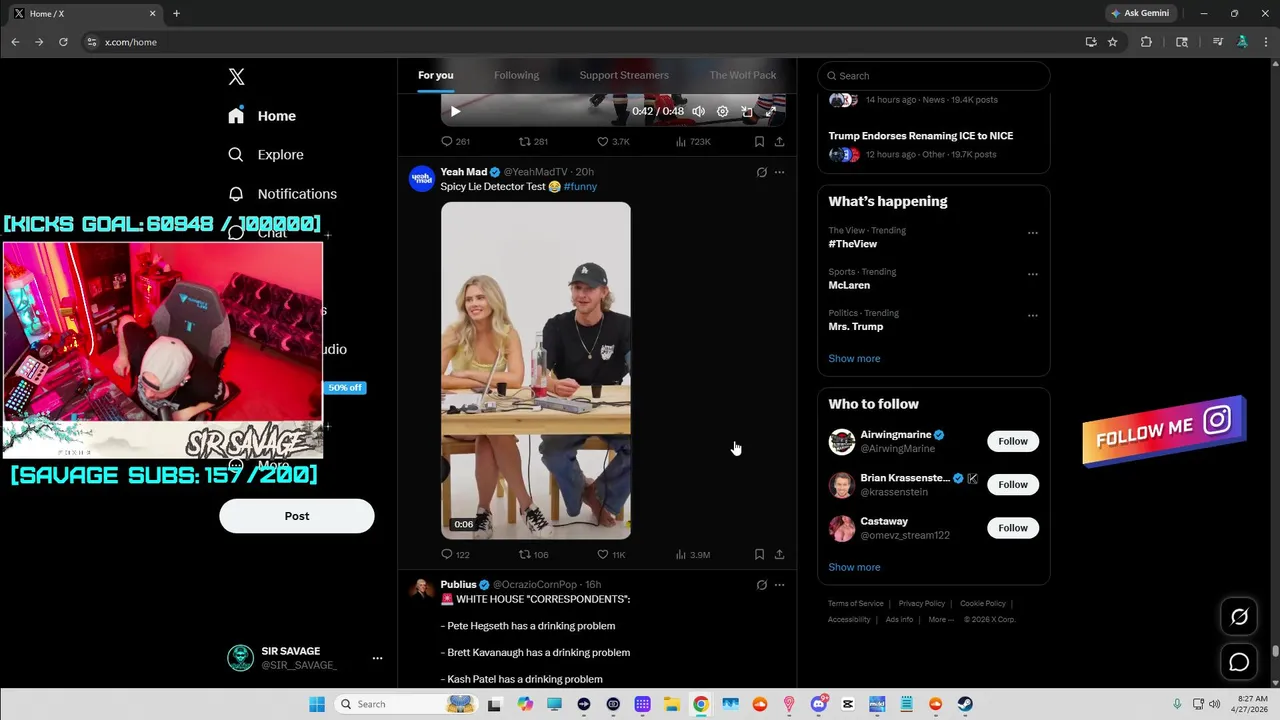View analytics for the 723K views post
This screenshot has height=720, width=1280.
[x=693, y=142]
